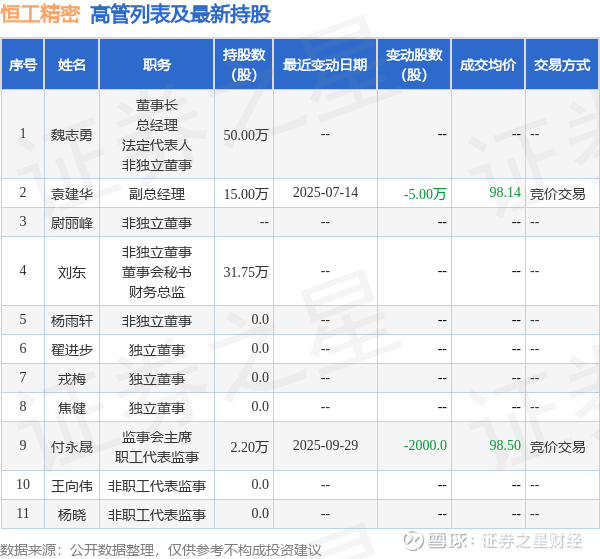Screen dimensions: 600x559
Task: Click 独立董事 in 翟进步's row
Action: pyautogui.click(x=157, y=350)
